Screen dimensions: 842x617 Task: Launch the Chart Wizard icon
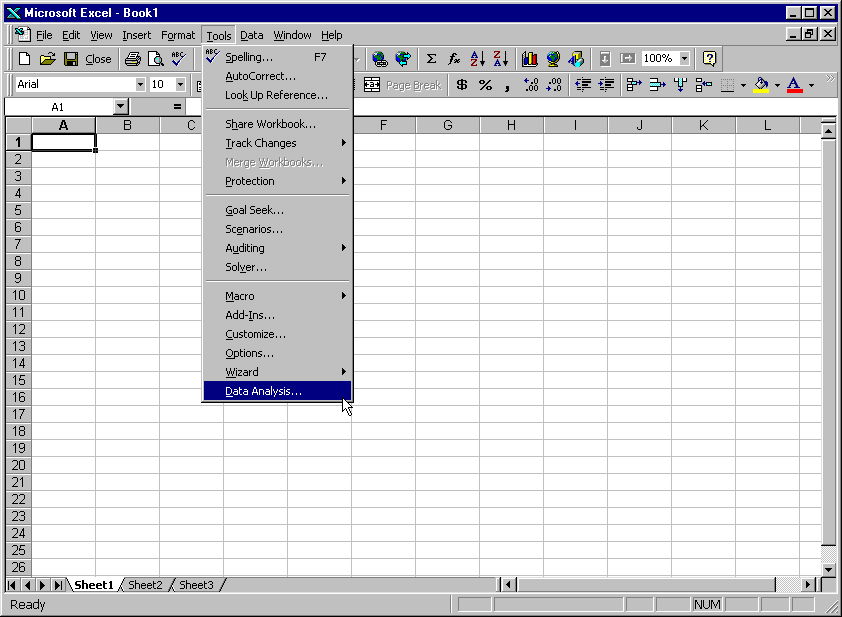coord(529,59)
